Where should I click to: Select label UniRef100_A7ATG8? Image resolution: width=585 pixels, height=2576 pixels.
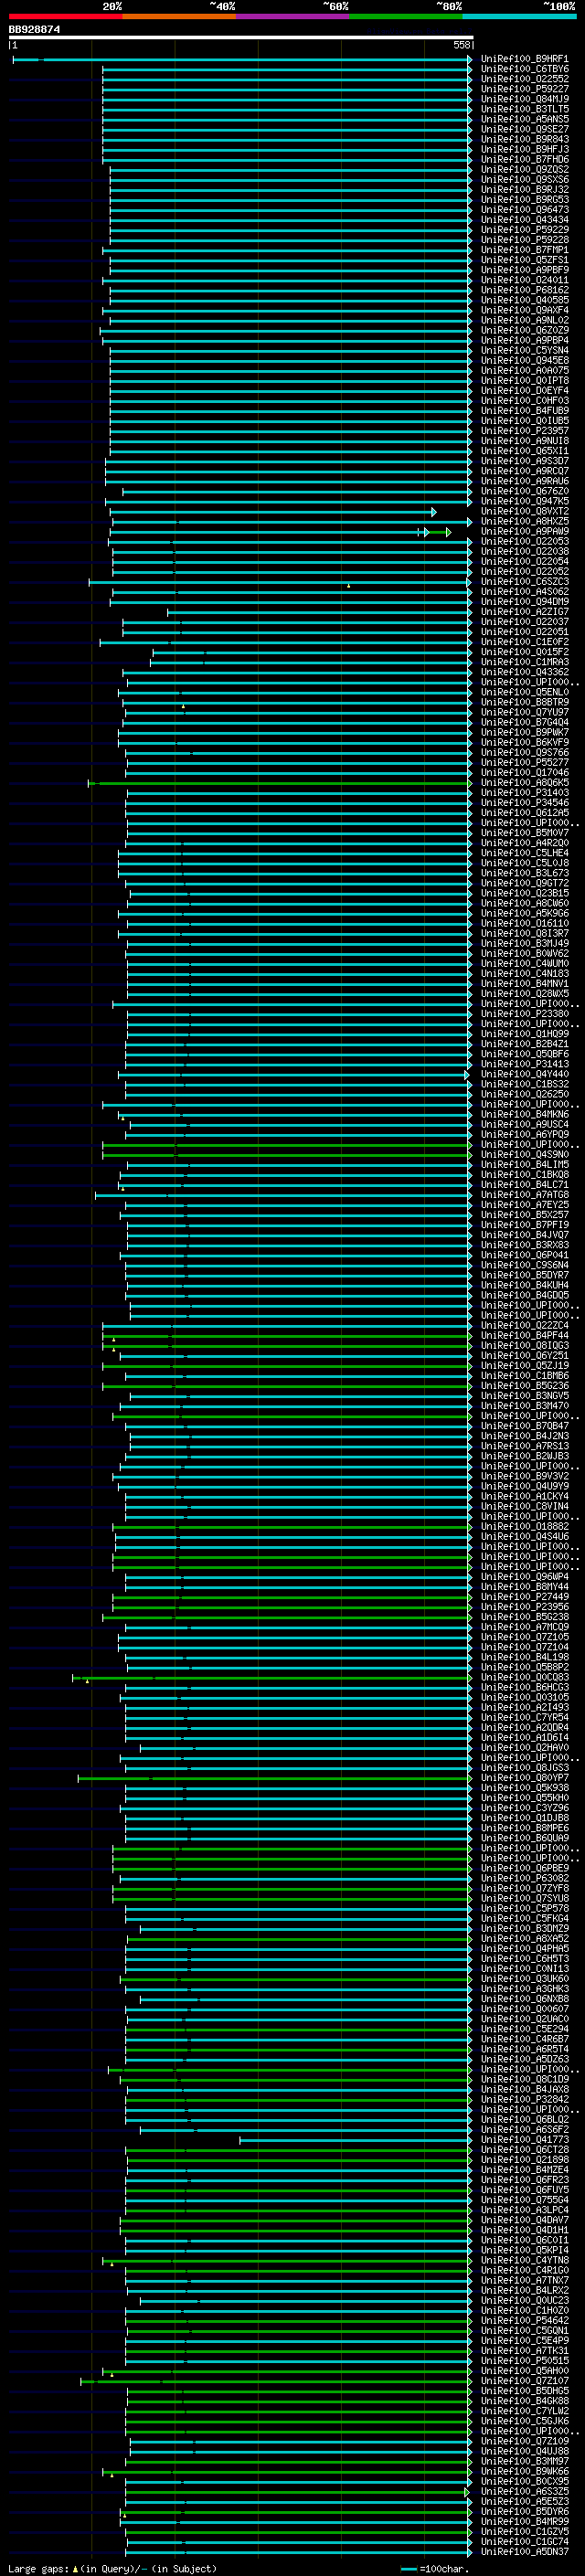[x=524, y=1195]
